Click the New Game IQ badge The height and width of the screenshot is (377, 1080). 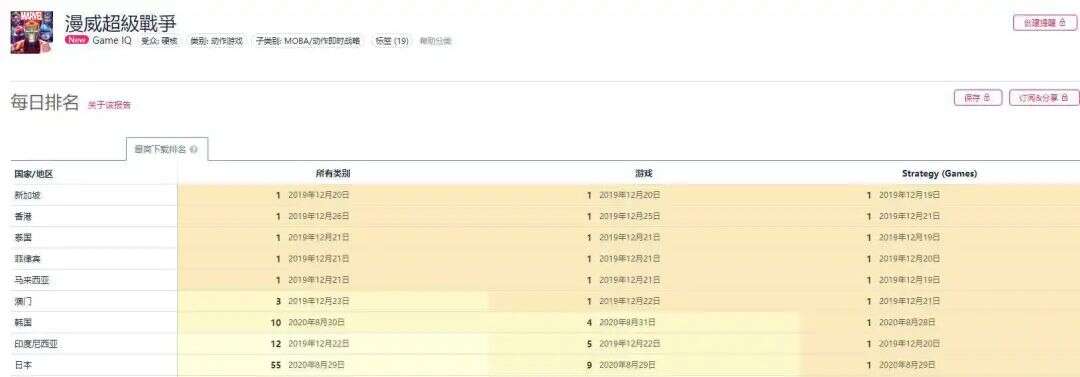click(x=98, y=41)
